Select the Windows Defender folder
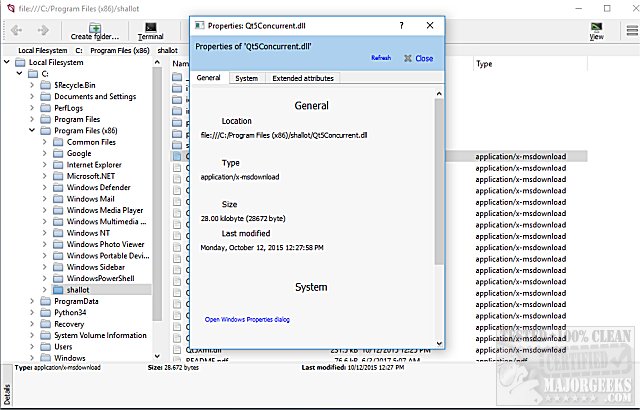Screen dimensions: 640x410 pyautogui.click(x=99, y=187)
